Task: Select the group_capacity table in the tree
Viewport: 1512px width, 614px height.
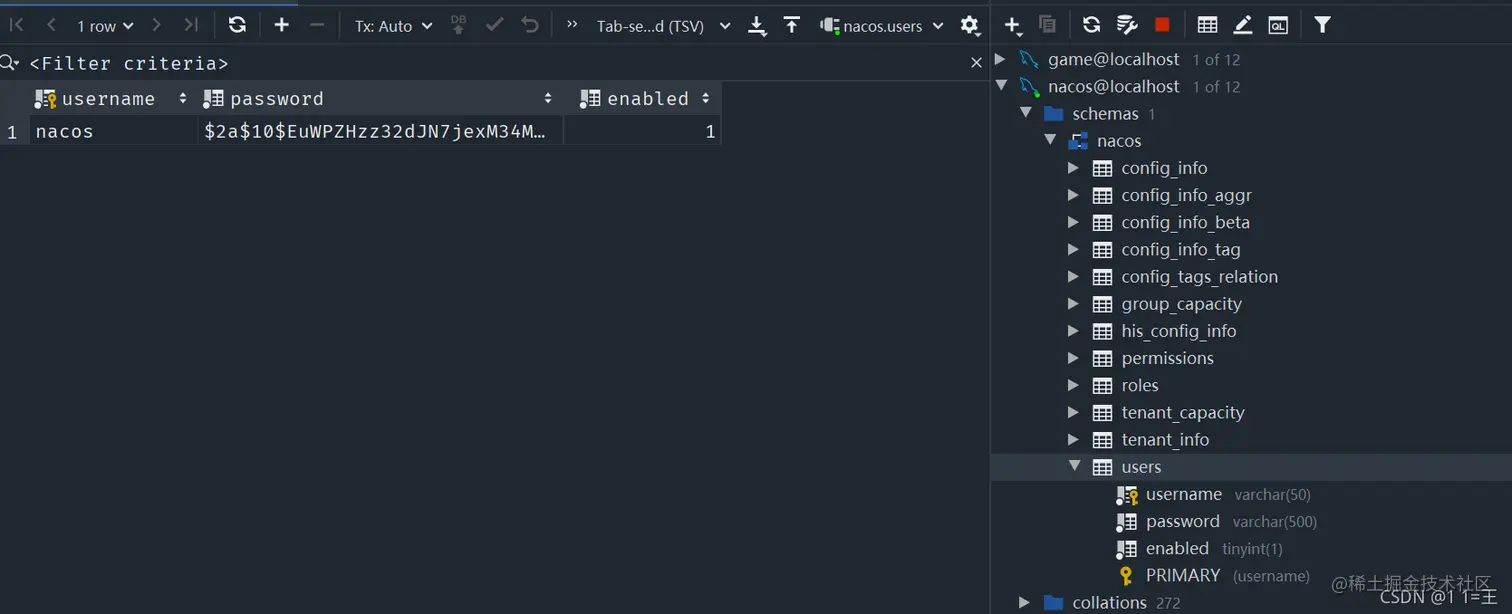Action: click(x=1181, y=303)
